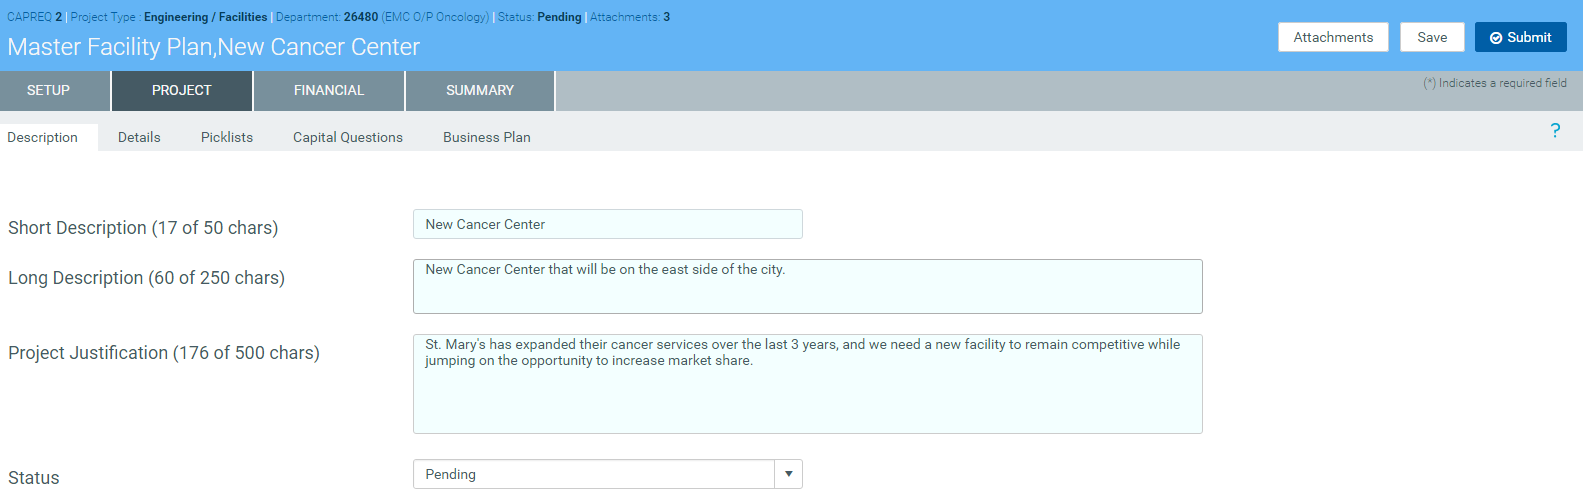Select the Description sub-tab

(43, 137)
